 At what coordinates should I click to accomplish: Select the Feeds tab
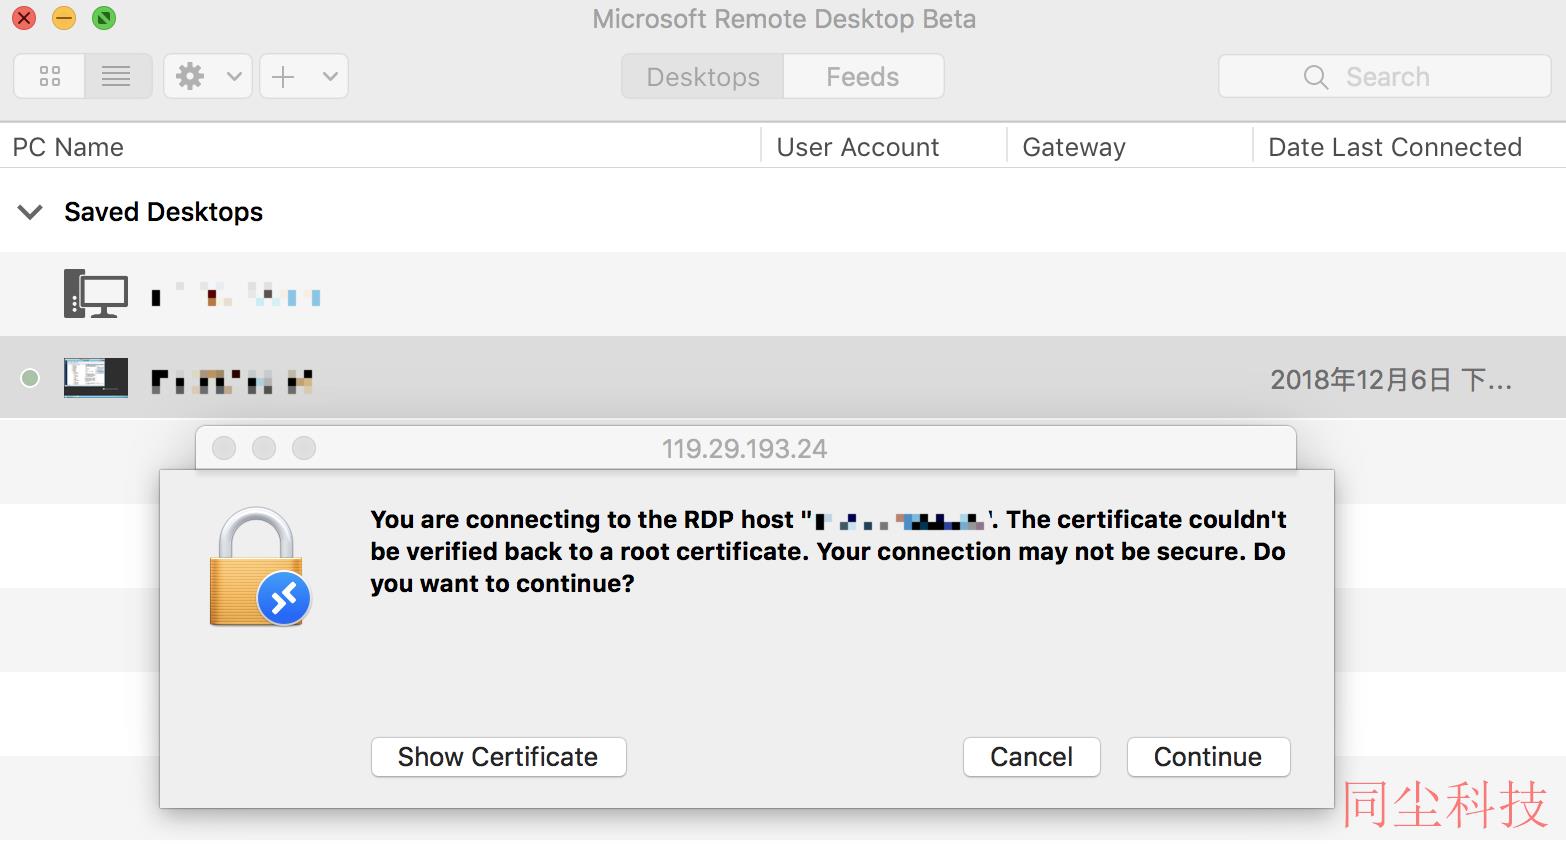pos(863,77)
